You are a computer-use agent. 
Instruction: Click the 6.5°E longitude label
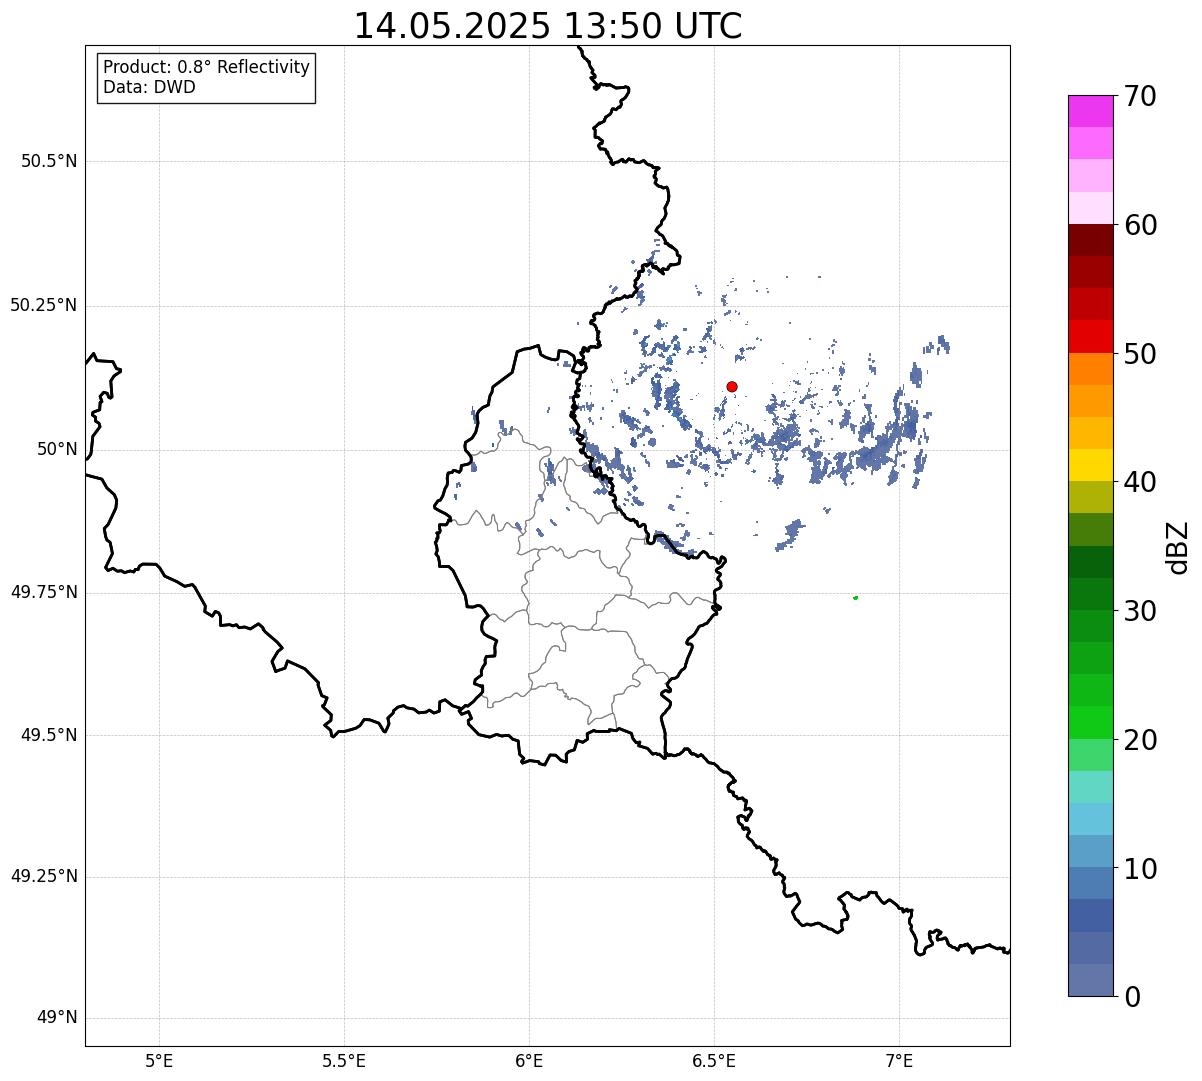point(714,1061)
